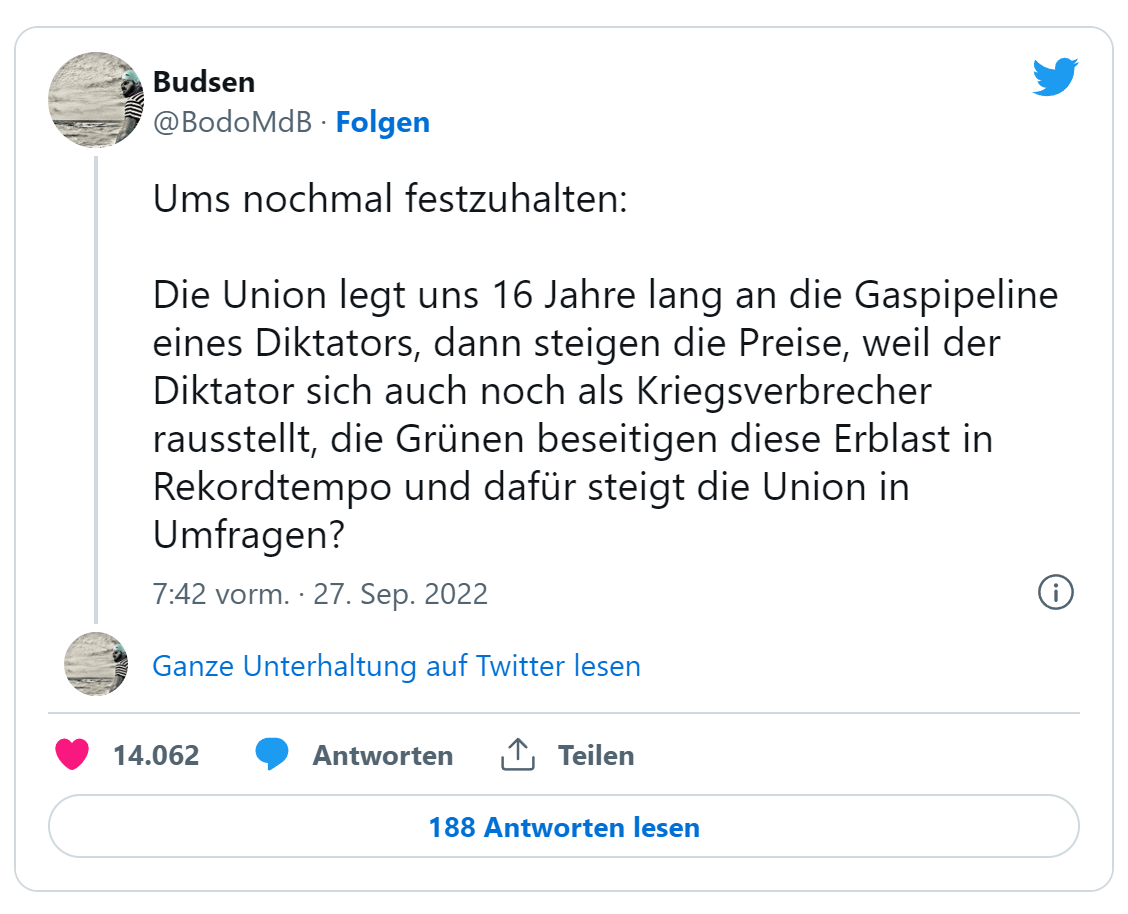Viewport: 1128px width, 914px height.
Task: Like the tweet with the heart icon
Action: pos(72,755)
